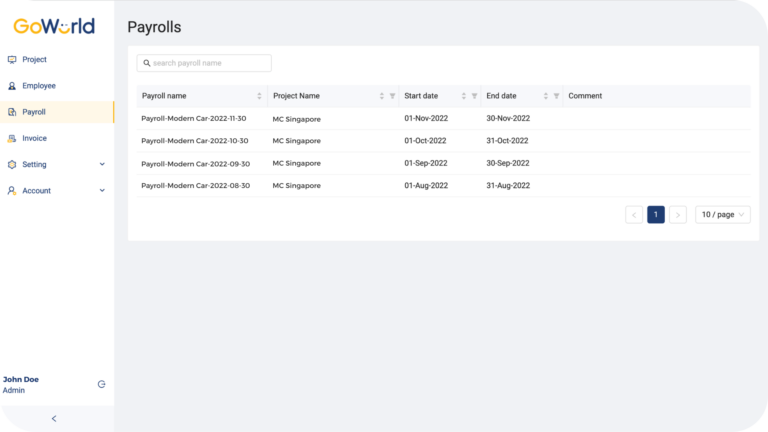Viewport: 768px width, 432px height.
Task: Click the End date filter icon
Action: point(556,96)
